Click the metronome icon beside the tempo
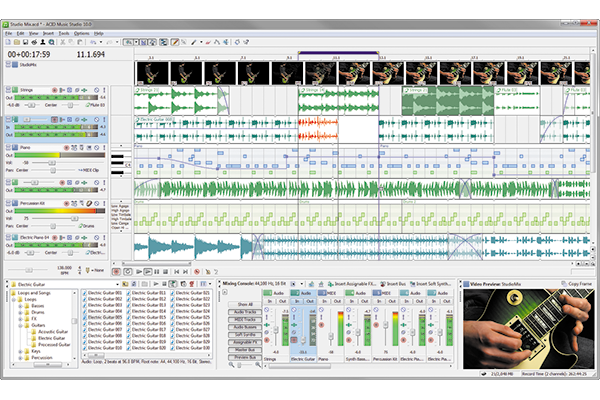600x400 pixels. pos(86,271)
